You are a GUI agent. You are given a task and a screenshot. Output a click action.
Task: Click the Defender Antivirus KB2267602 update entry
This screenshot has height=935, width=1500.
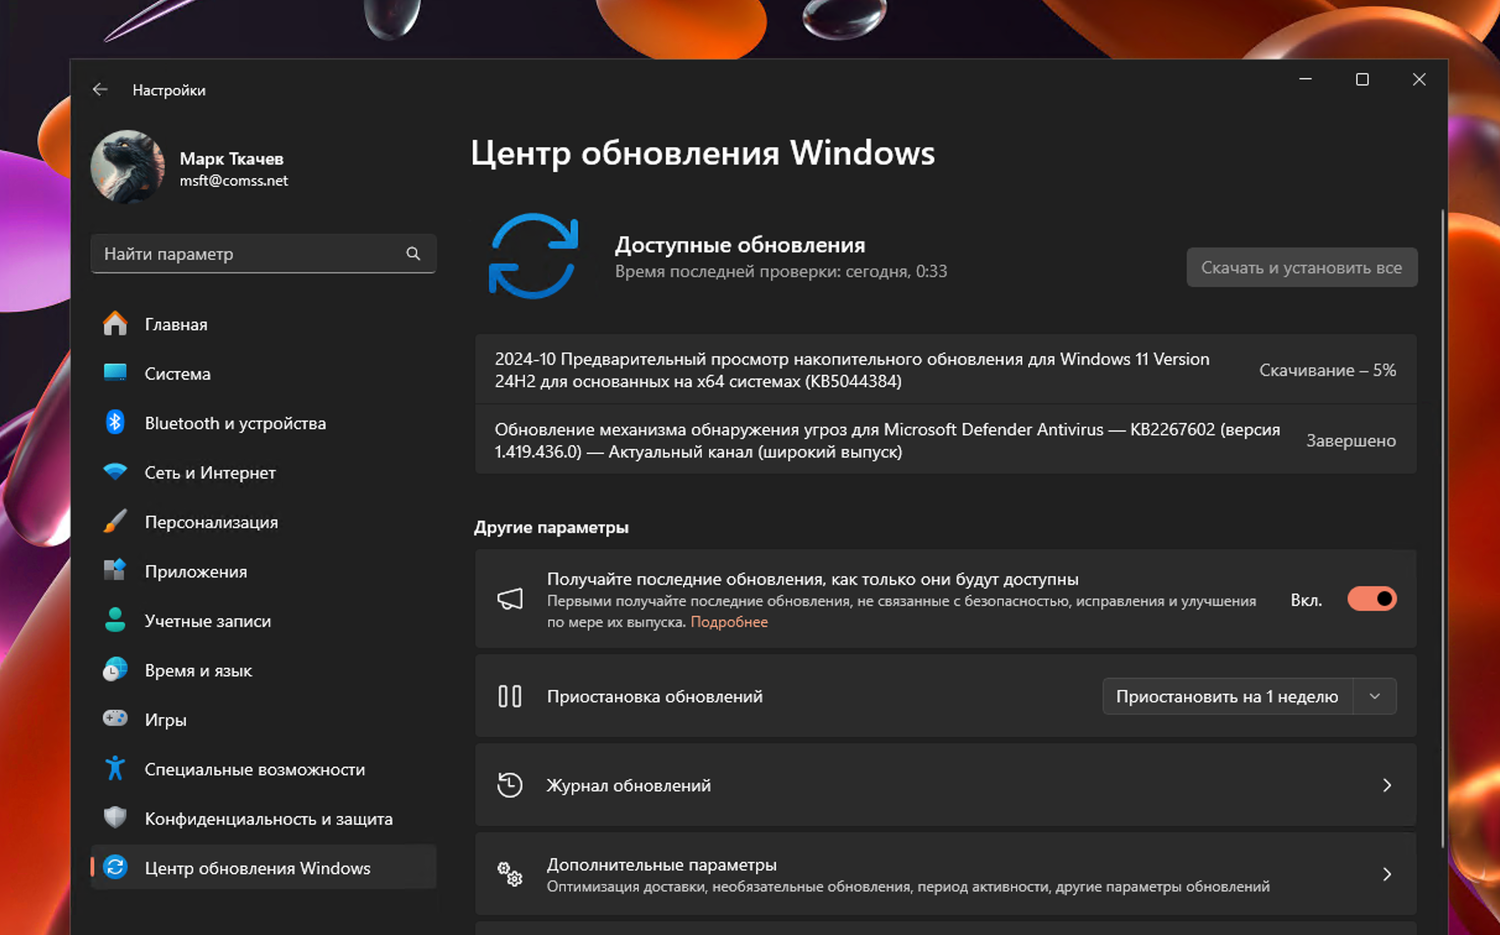coord(946,440)
